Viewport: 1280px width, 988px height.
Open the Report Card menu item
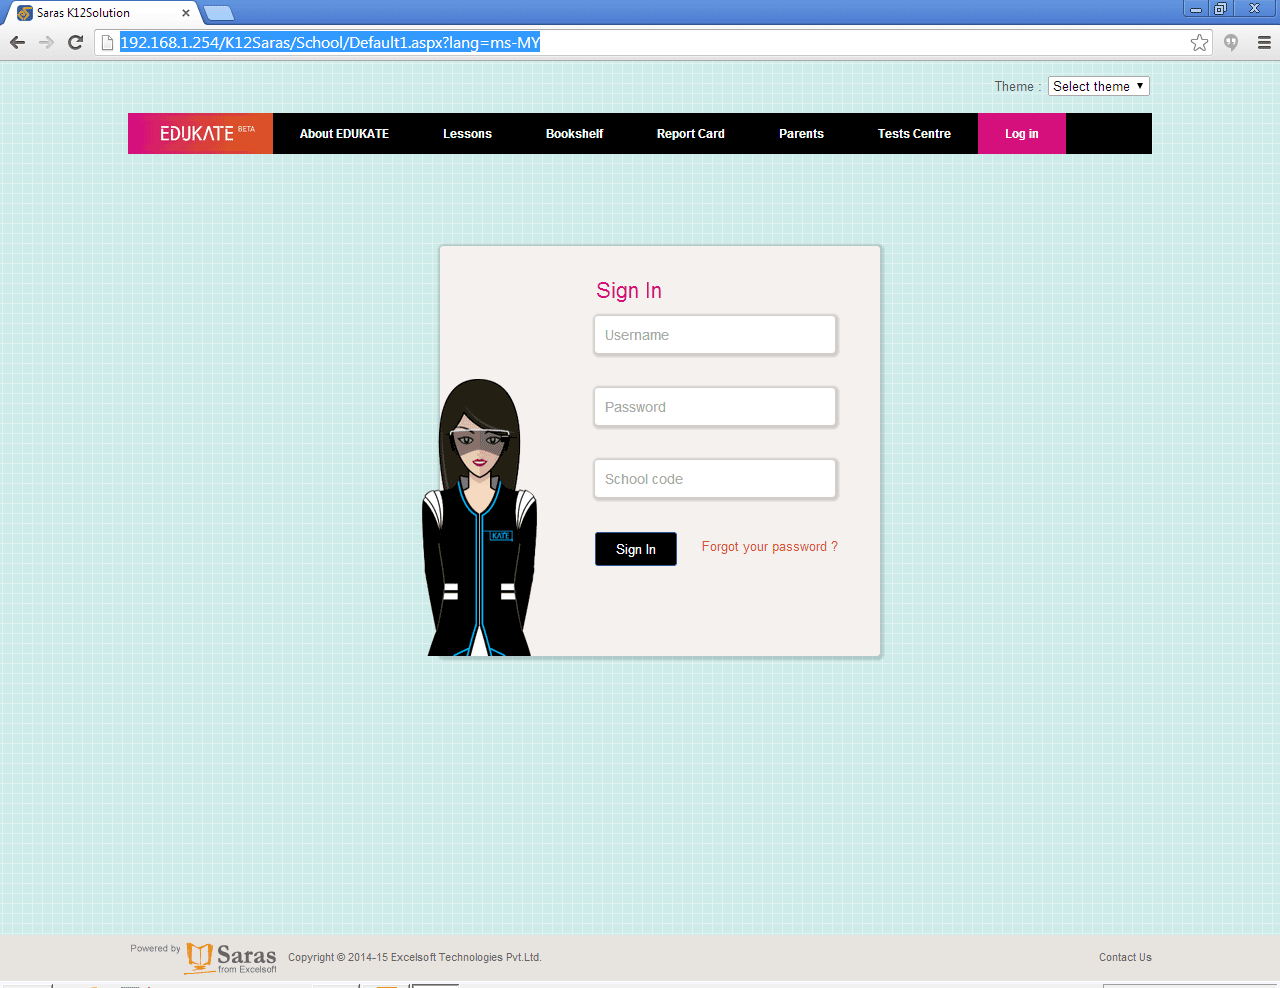690,133
